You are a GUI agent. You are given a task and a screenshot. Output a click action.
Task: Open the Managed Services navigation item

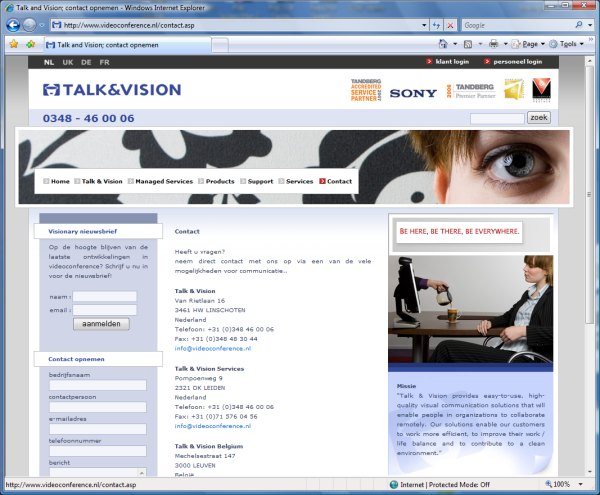(160, 181)
